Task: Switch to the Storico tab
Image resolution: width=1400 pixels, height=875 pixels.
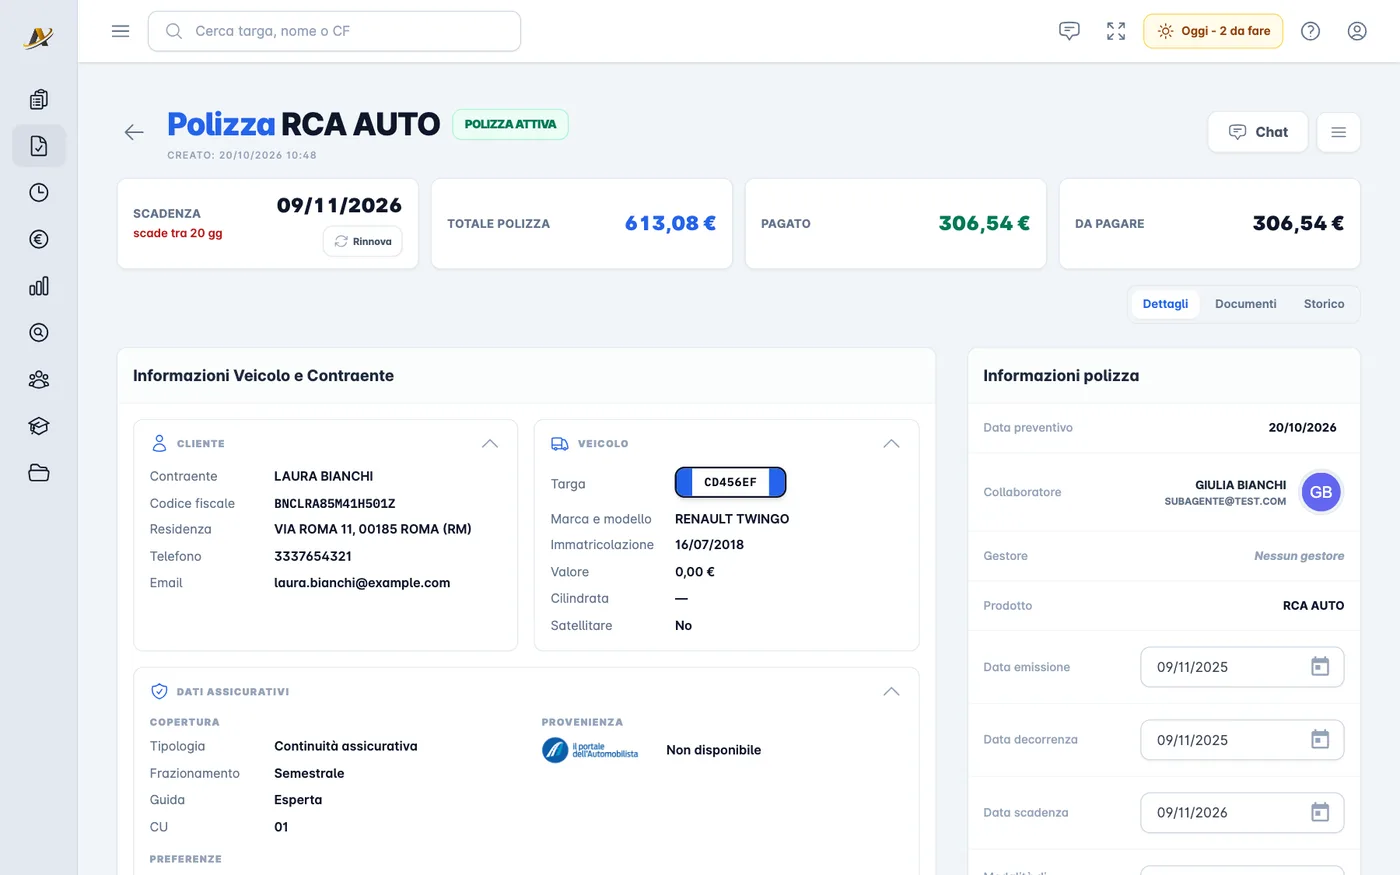Action: [x=1324, y=304]
